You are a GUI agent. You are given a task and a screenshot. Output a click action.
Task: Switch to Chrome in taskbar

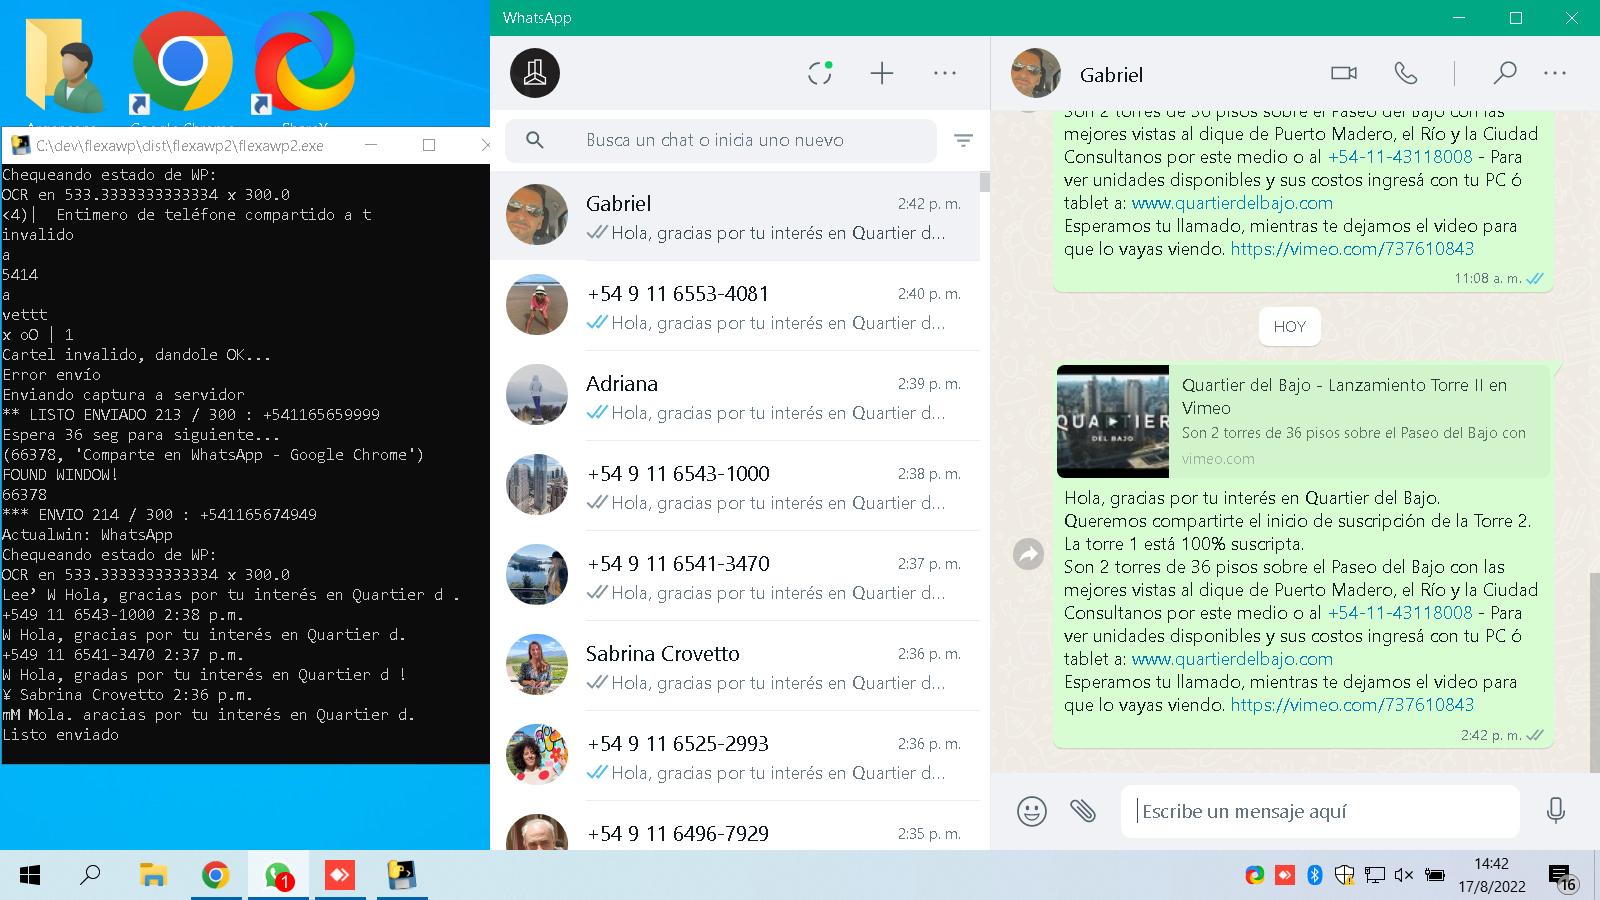point(215,876)
